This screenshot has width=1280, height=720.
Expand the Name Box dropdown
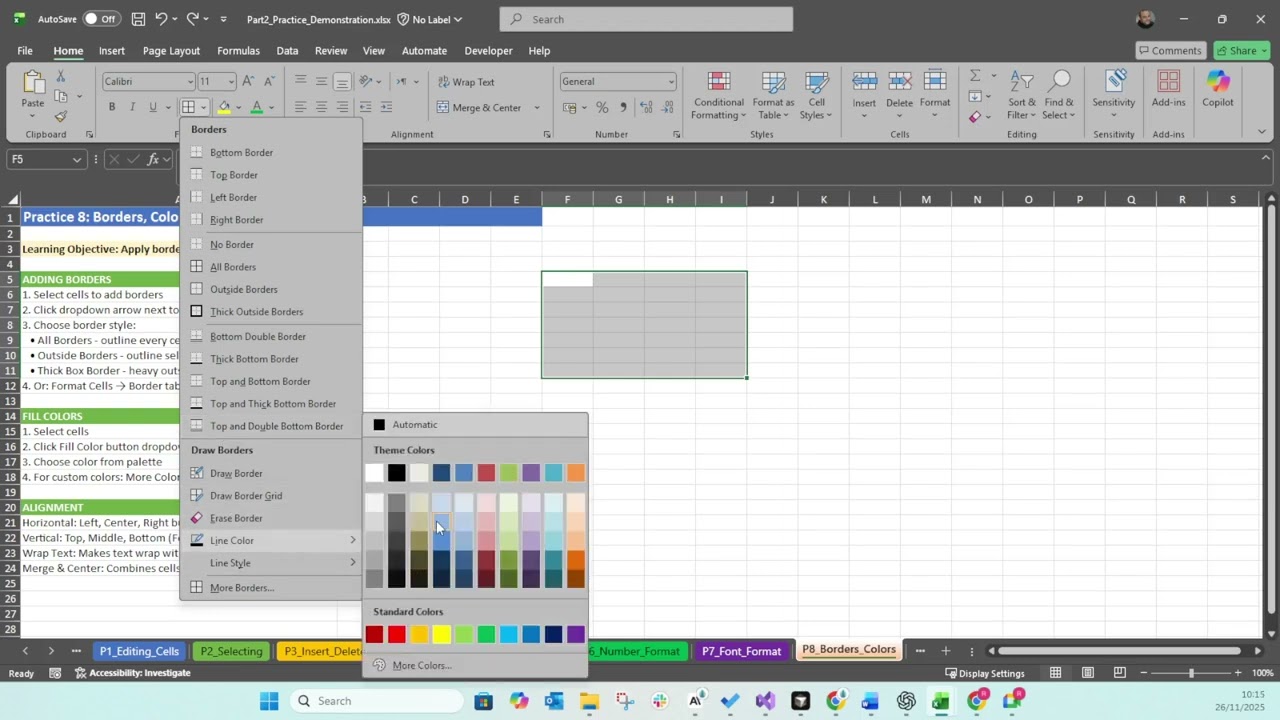[x=76, y=159]
